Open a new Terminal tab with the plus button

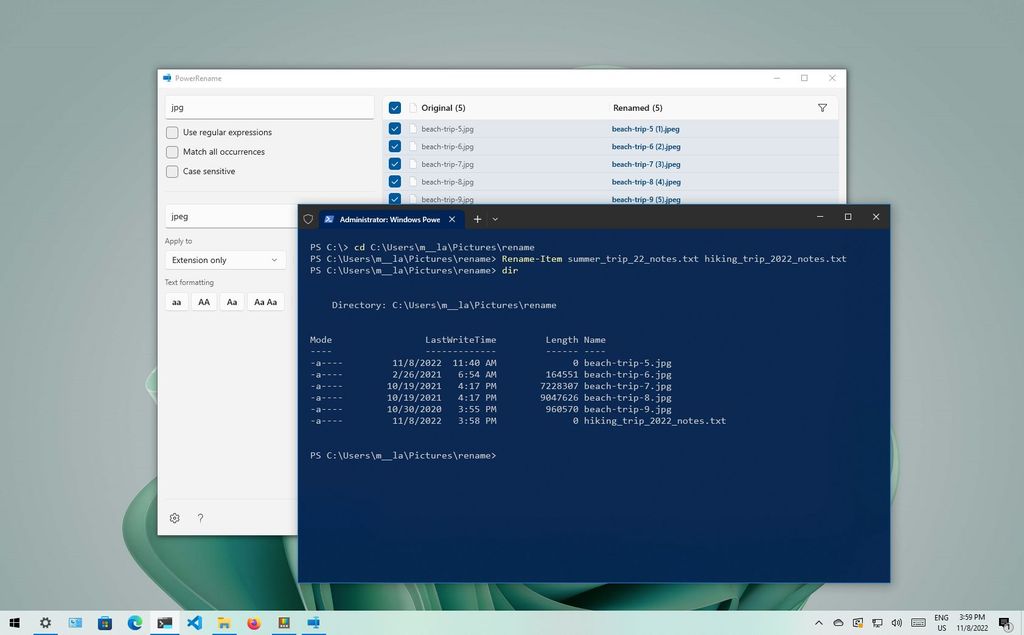[x=477, y=218]
